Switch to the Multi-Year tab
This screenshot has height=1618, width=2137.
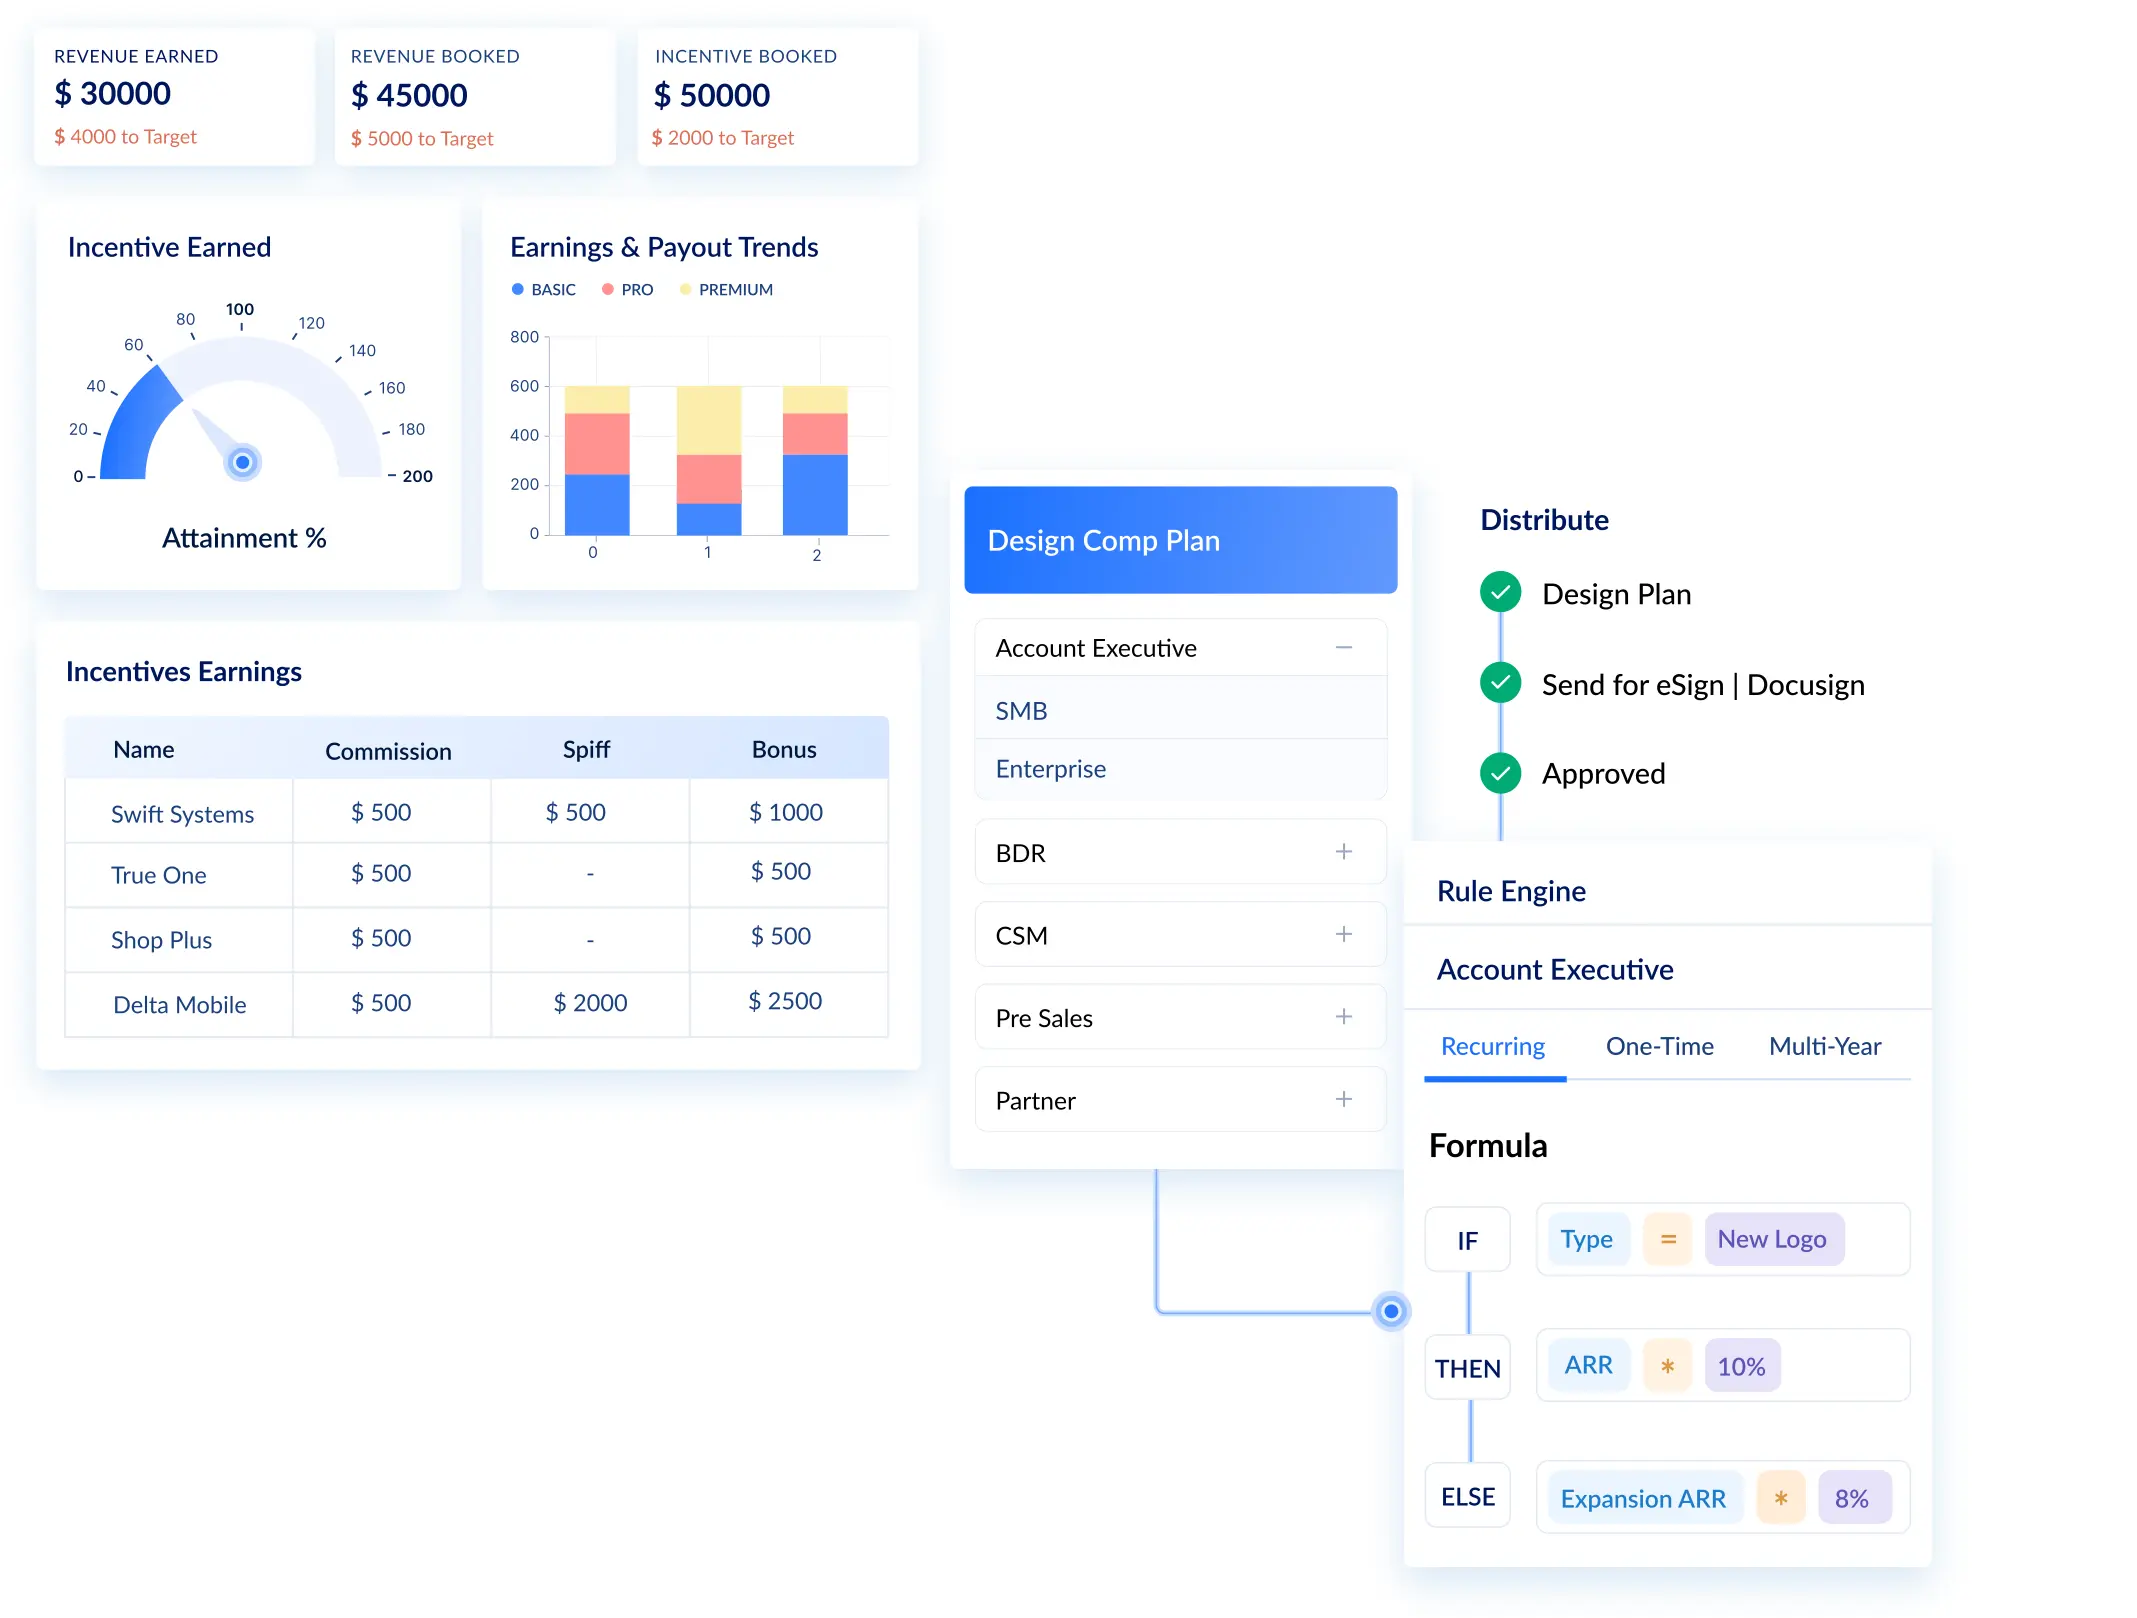1824,1046
